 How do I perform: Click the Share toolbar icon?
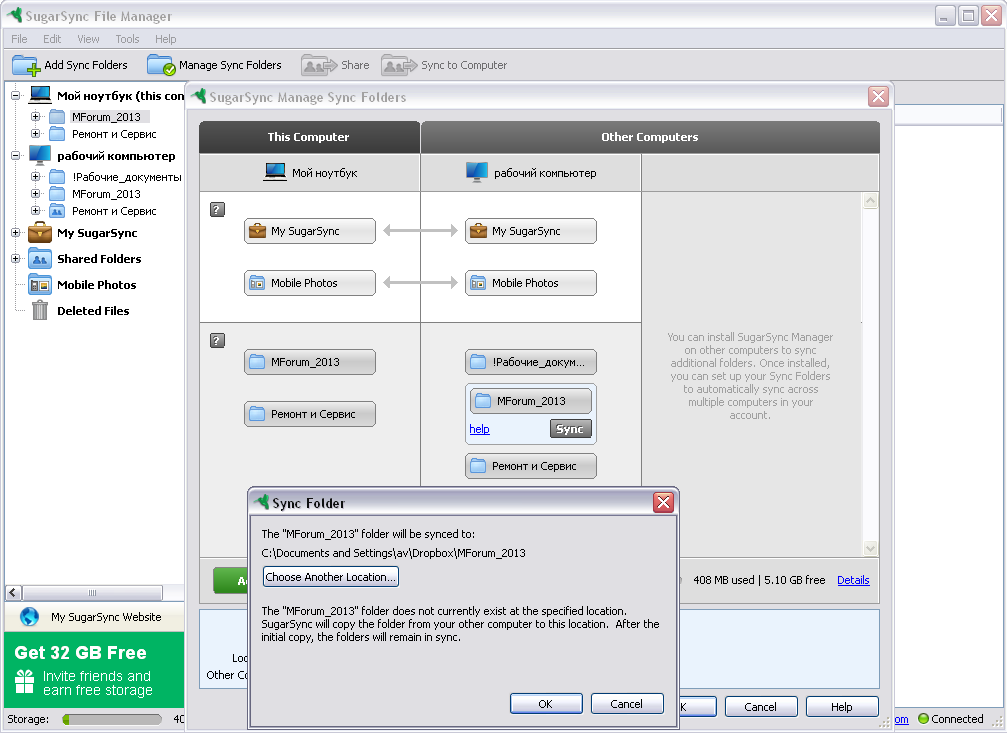(x=319, y=66)
